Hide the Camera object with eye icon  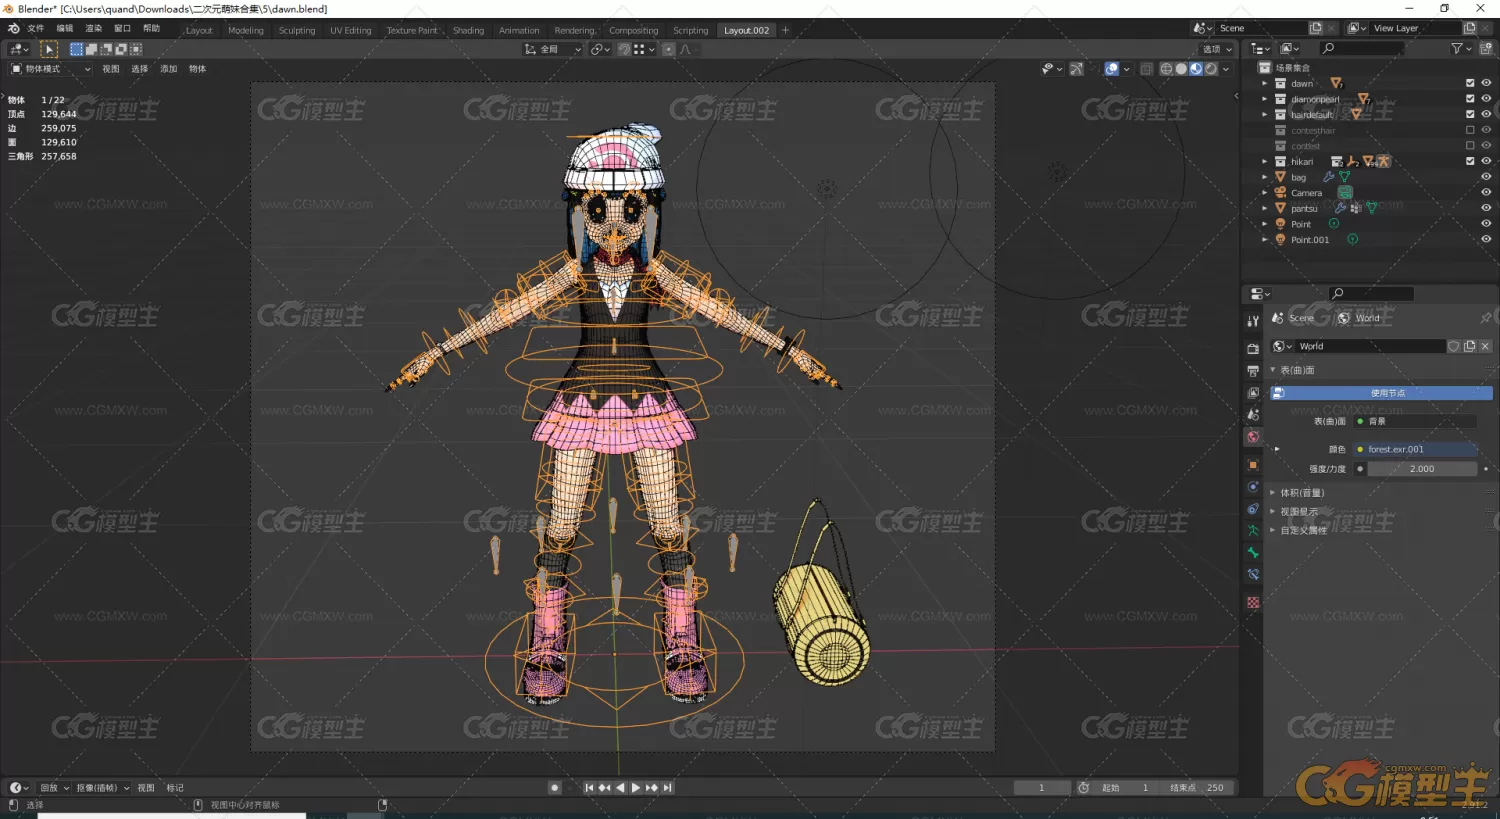pos(1486,192)
